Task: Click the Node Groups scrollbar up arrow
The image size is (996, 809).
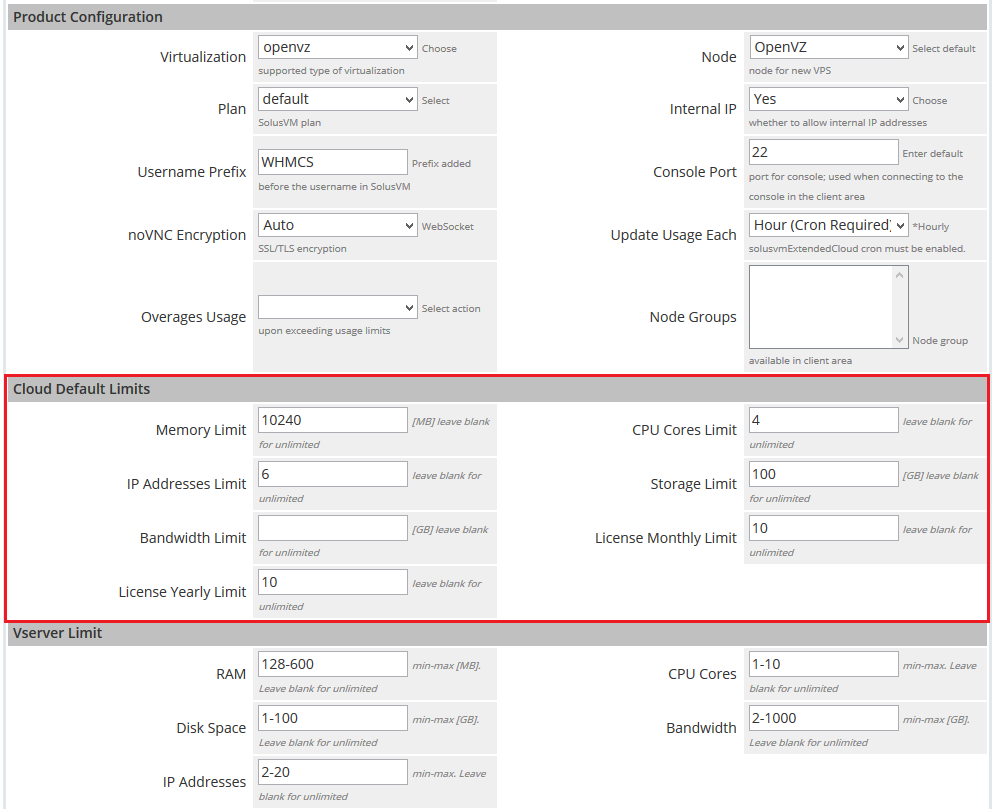Action: [899, 275]
